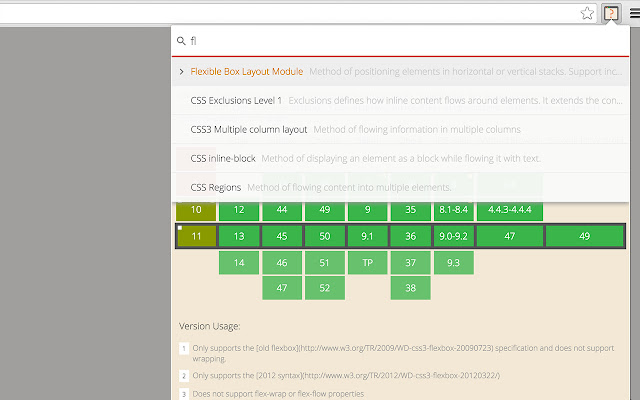Image resolution: width=640 pixels, height=400 pixels.
Task: Click the Firefox version 46 cell
Action: click(x=282, y=262)
